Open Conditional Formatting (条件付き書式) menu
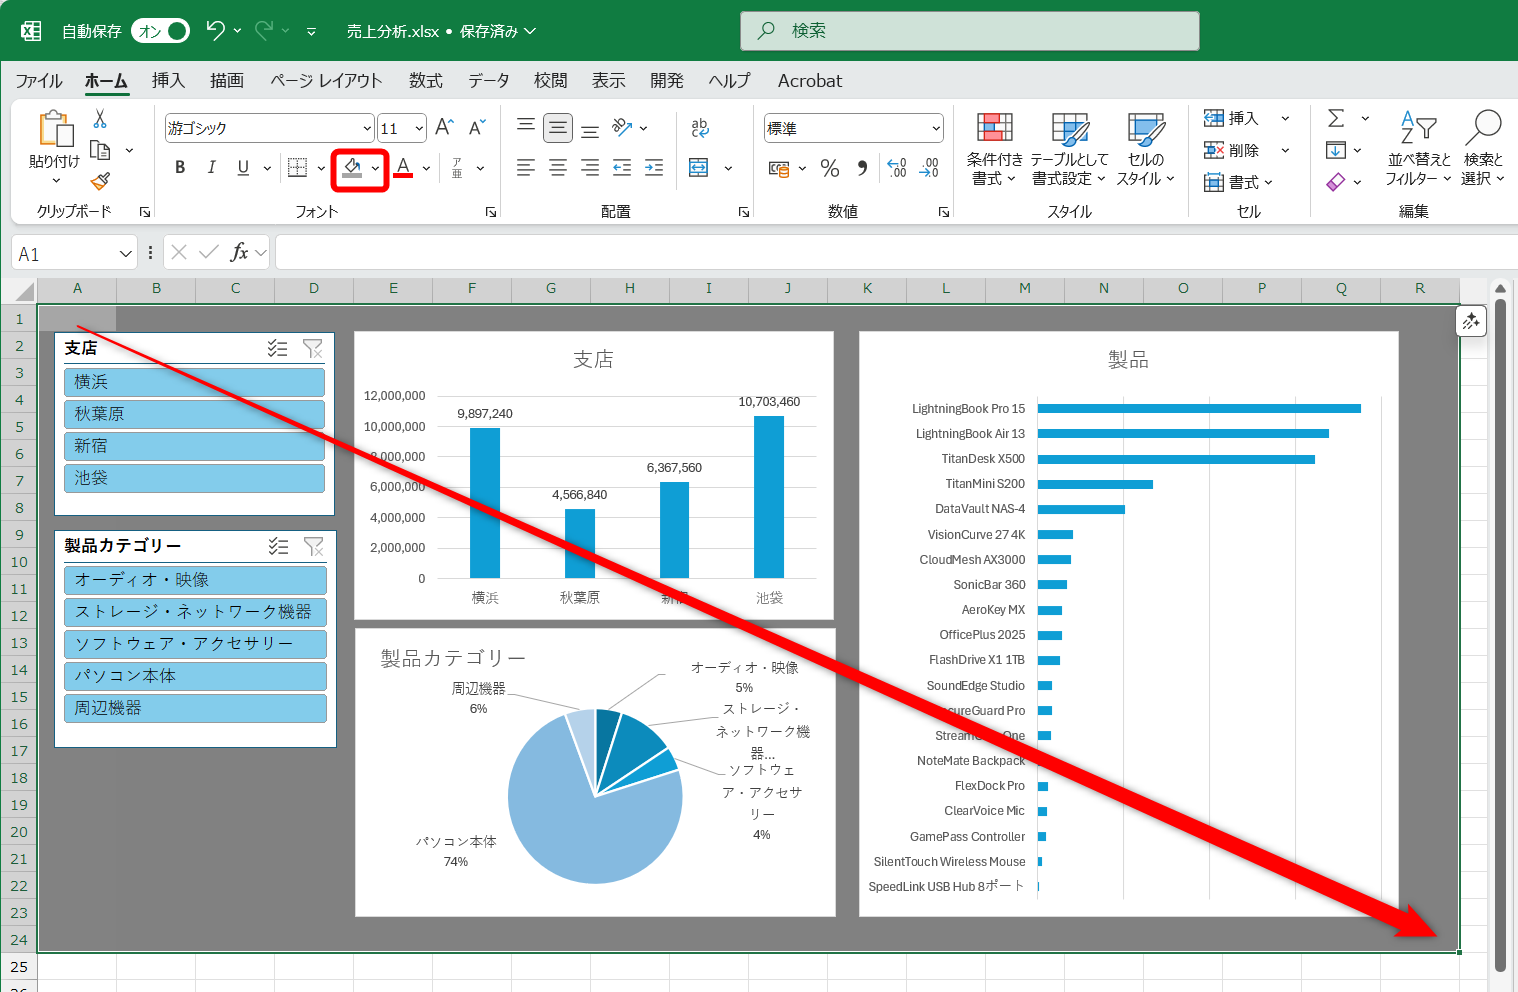Screen dimensions: 1518x992 (995, 149)
